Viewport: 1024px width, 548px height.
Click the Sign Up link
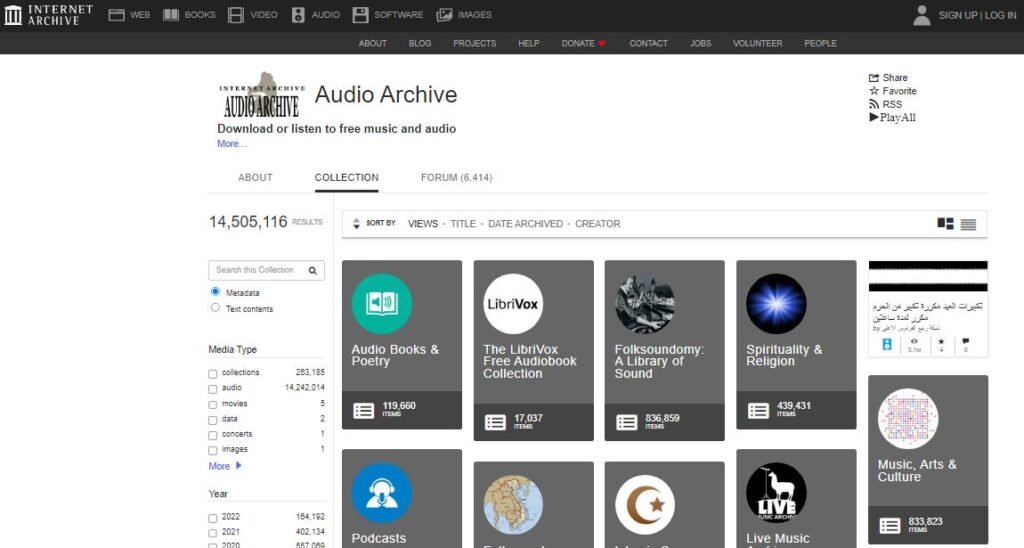point(958,15)
